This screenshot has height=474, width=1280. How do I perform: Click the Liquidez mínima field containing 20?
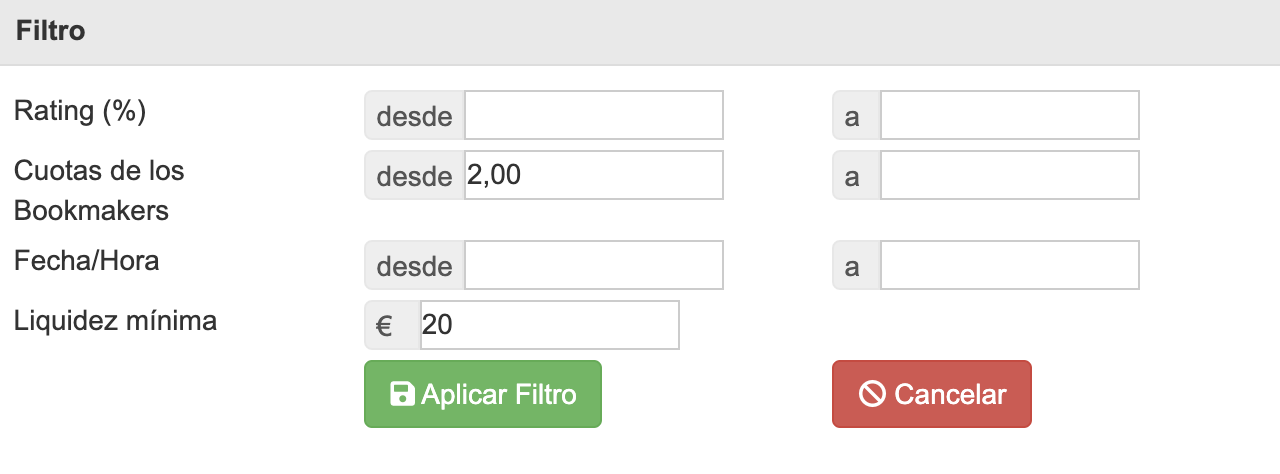point(549,326)
